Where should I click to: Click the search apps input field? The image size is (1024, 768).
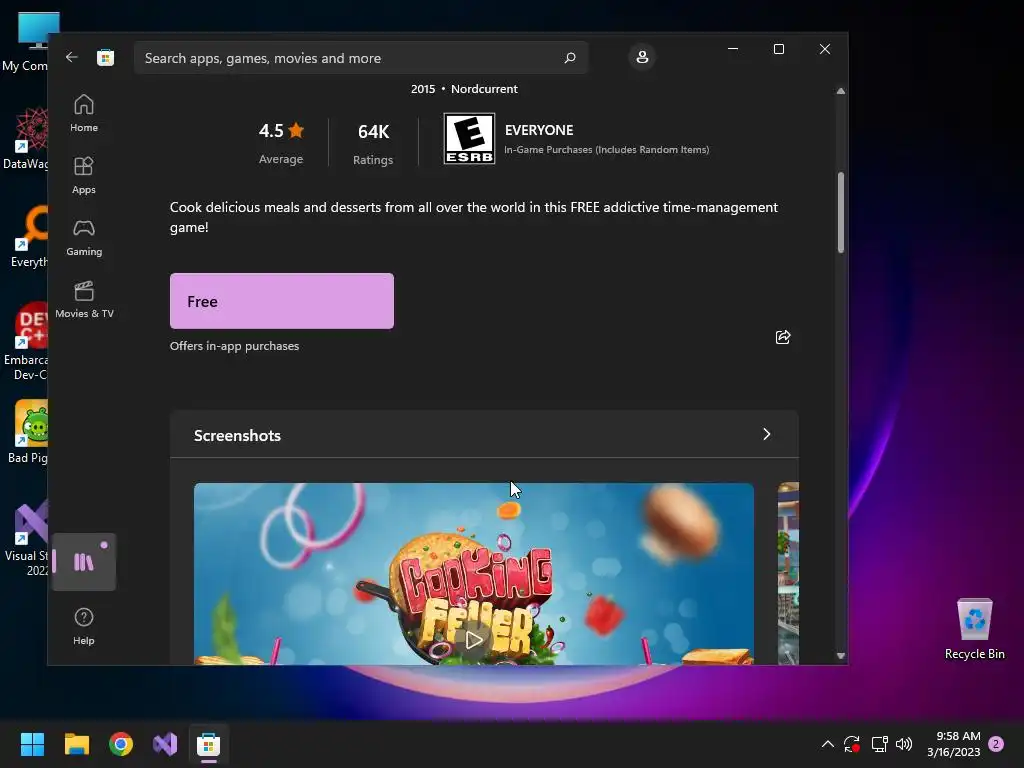click(x=360, y=57)
